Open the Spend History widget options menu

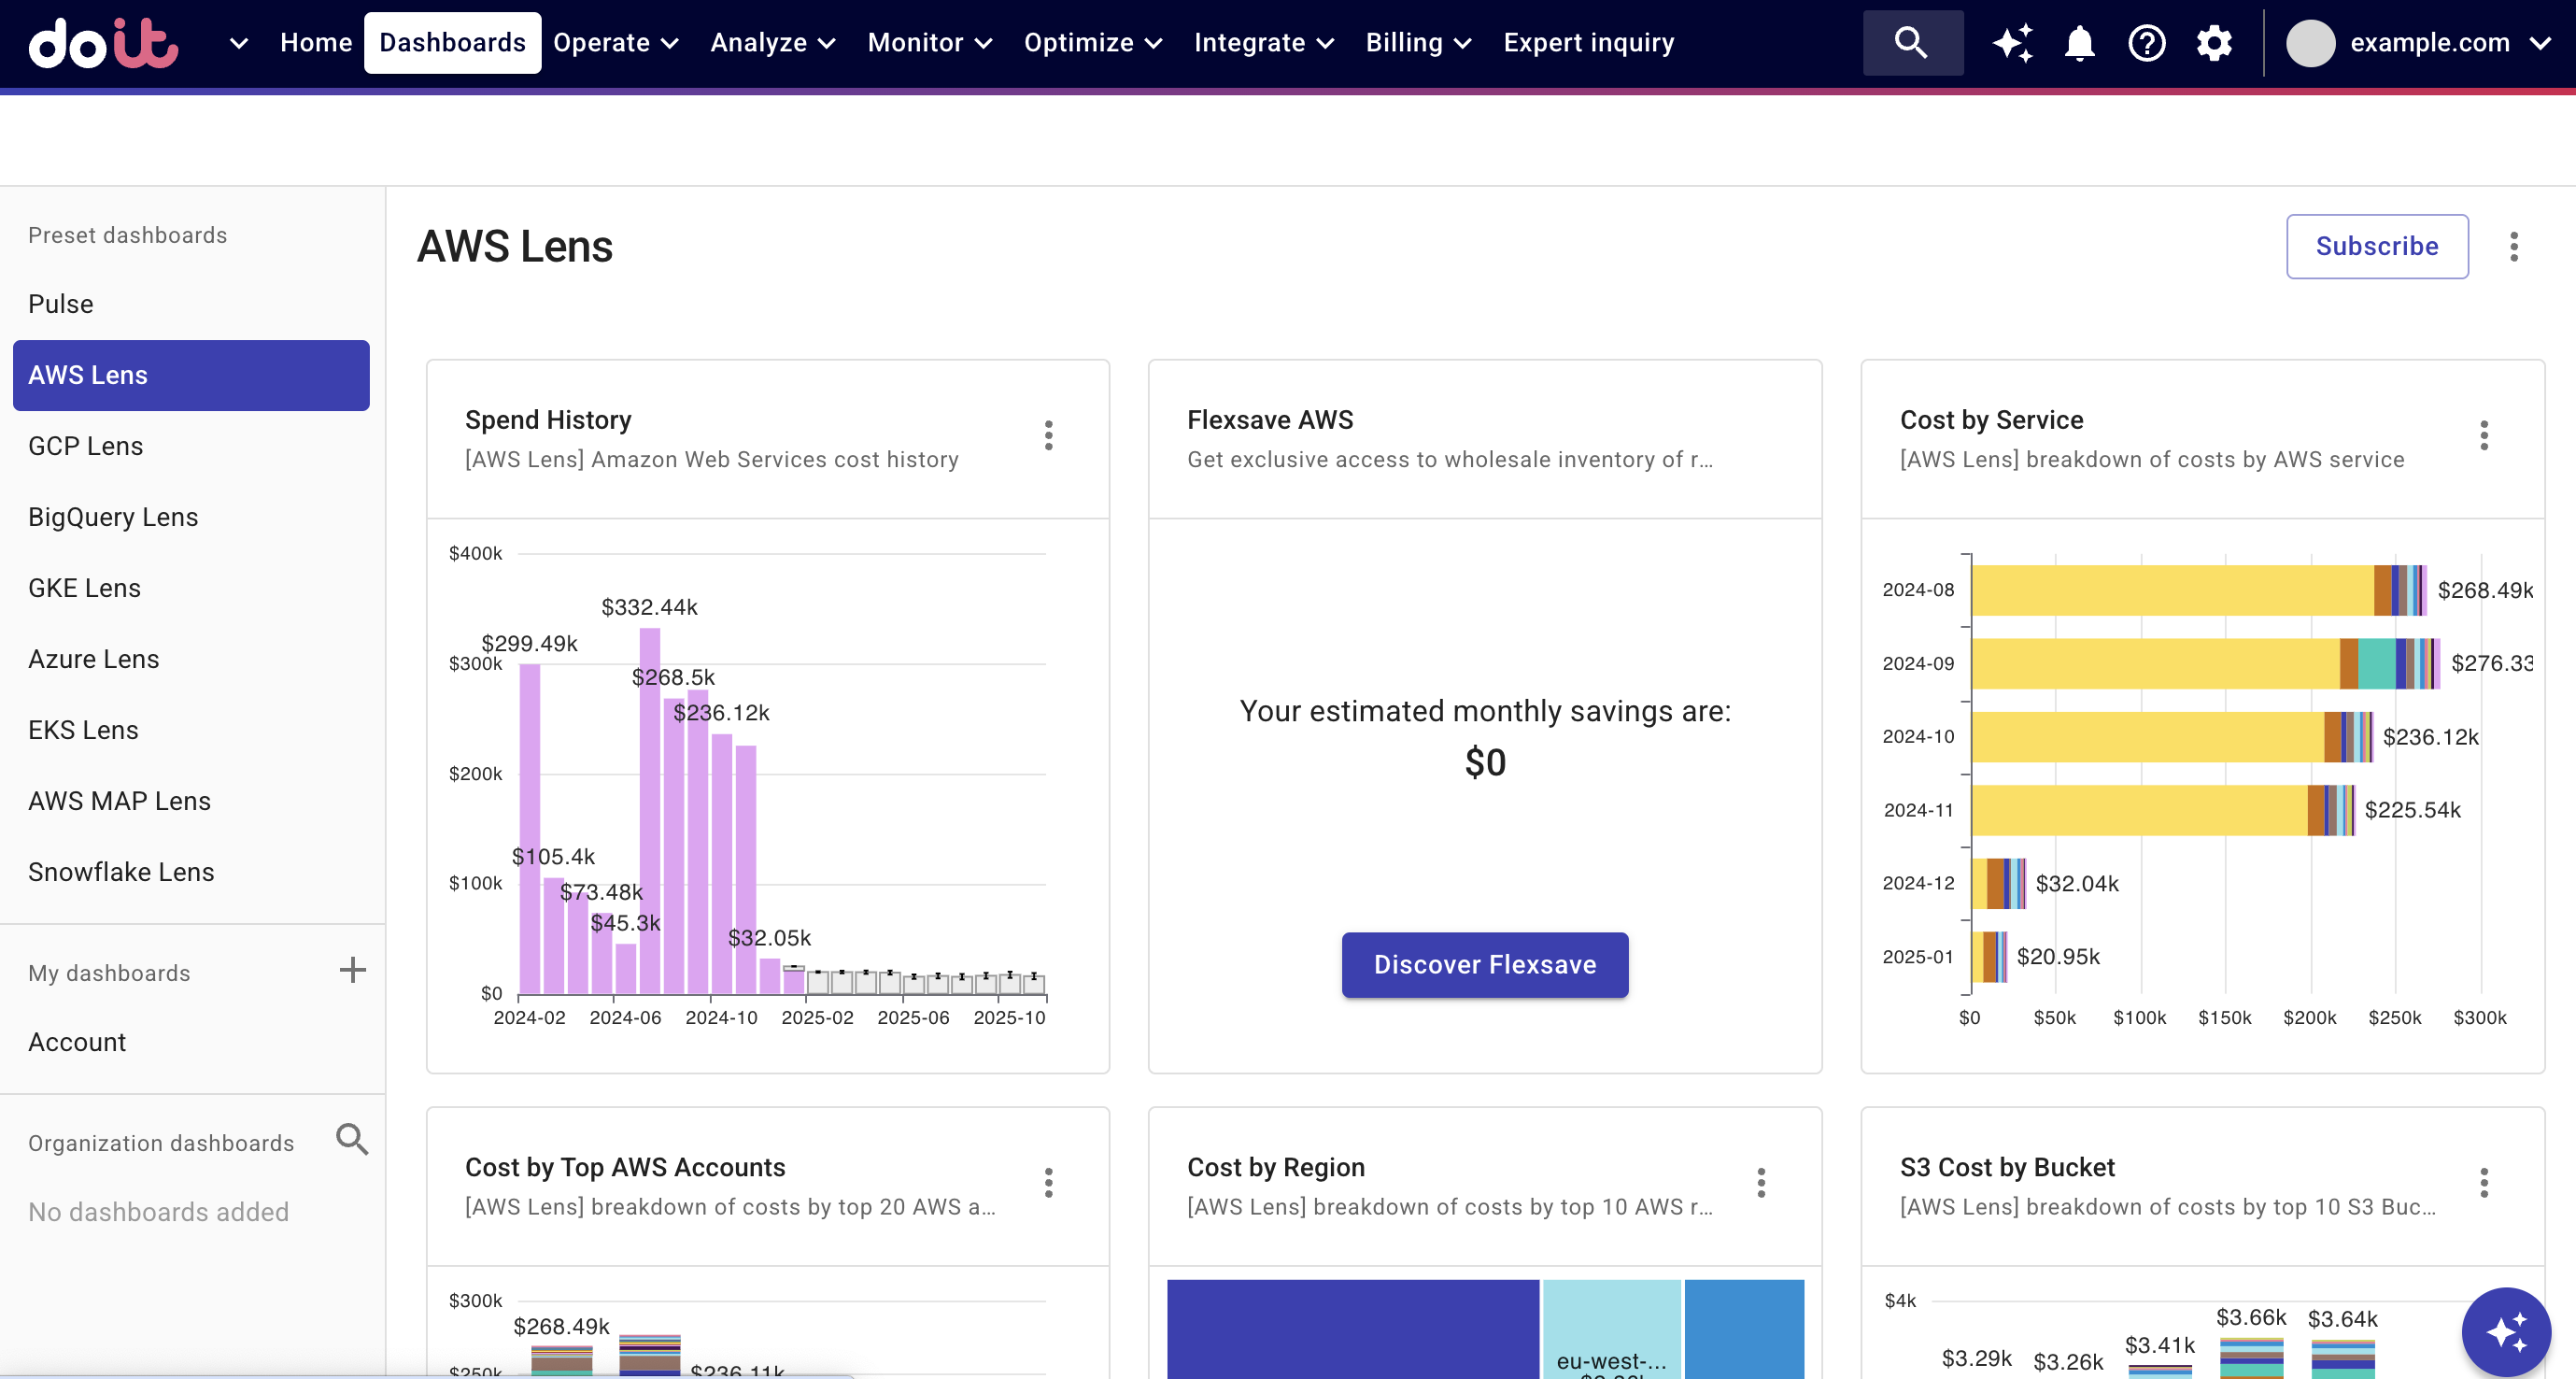[x=1048, y=435]
